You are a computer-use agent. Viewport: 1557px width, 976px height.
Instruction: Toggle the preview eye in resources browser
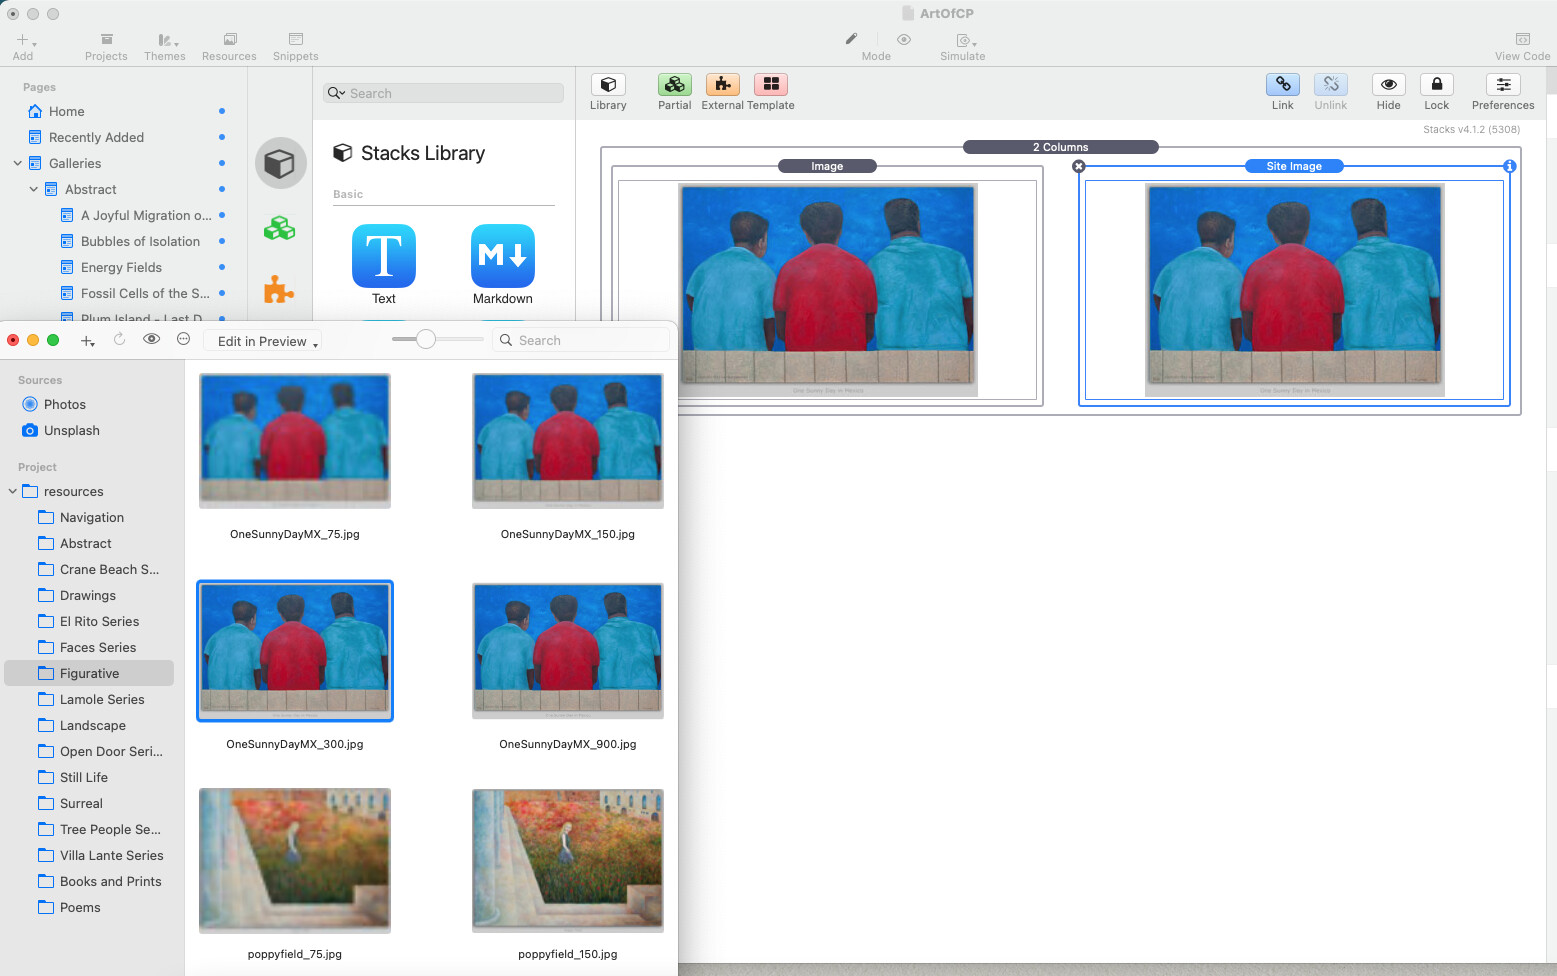151,340
